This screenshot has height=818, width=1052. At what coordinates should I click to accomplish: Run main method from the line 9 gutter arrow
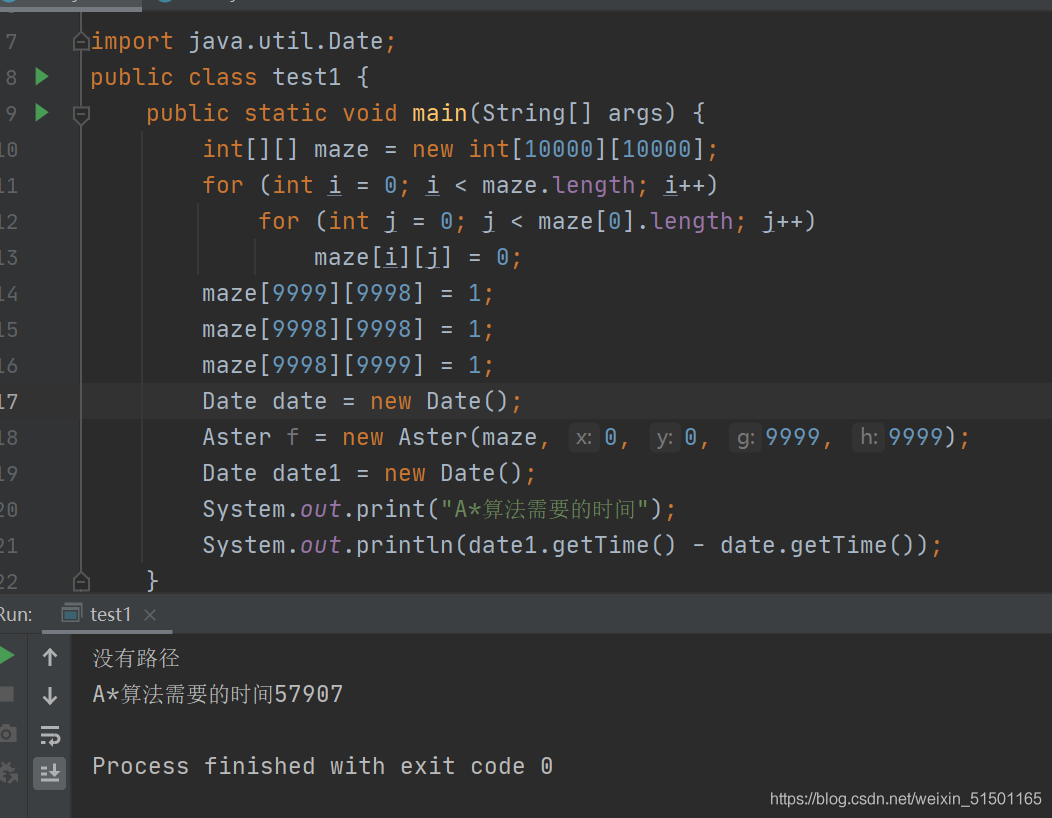pyautogui.click(x=42, y=112)
